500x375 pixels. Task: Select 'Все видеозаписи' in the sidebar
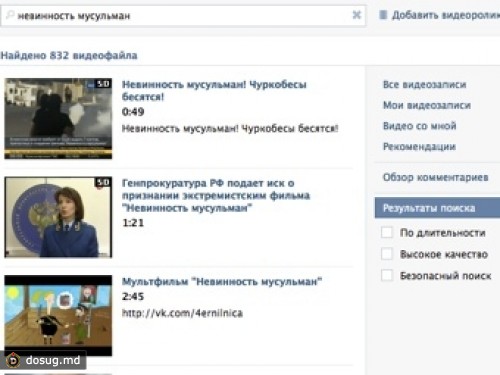click(424, 85)
